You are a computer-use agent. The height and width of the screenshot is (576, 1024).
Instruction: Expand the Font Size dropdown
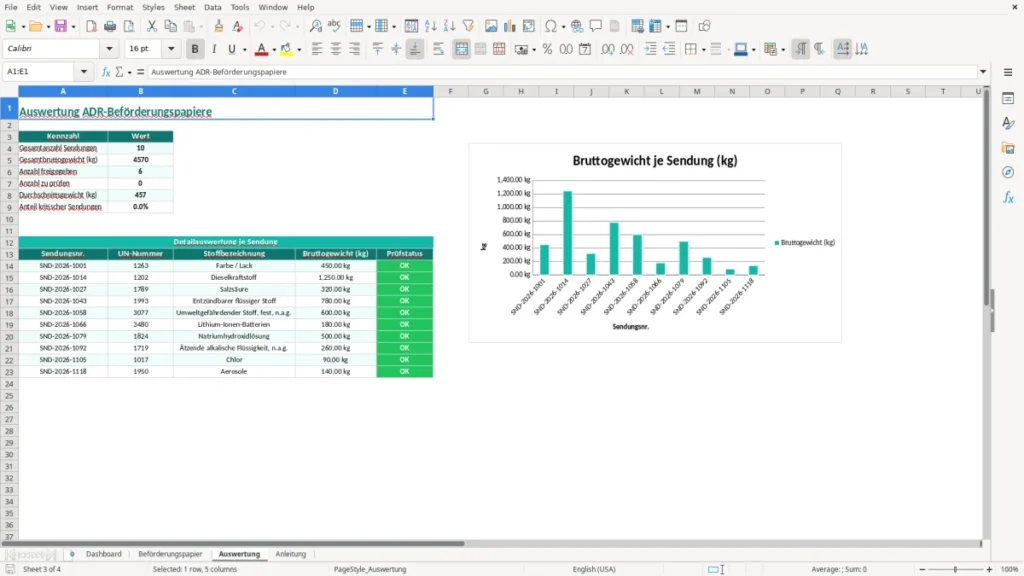coord(171,49)
